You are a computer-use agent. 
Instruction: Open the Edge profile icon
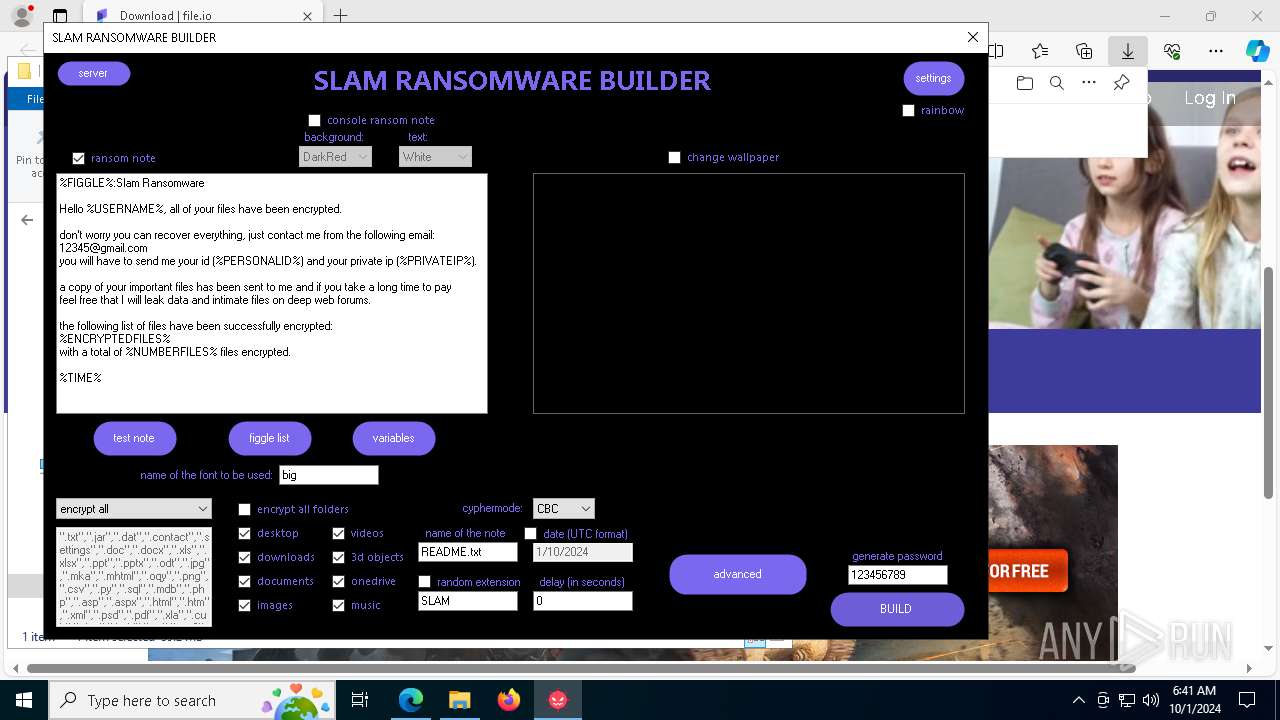pyautogui.click(x=21, y=16)
